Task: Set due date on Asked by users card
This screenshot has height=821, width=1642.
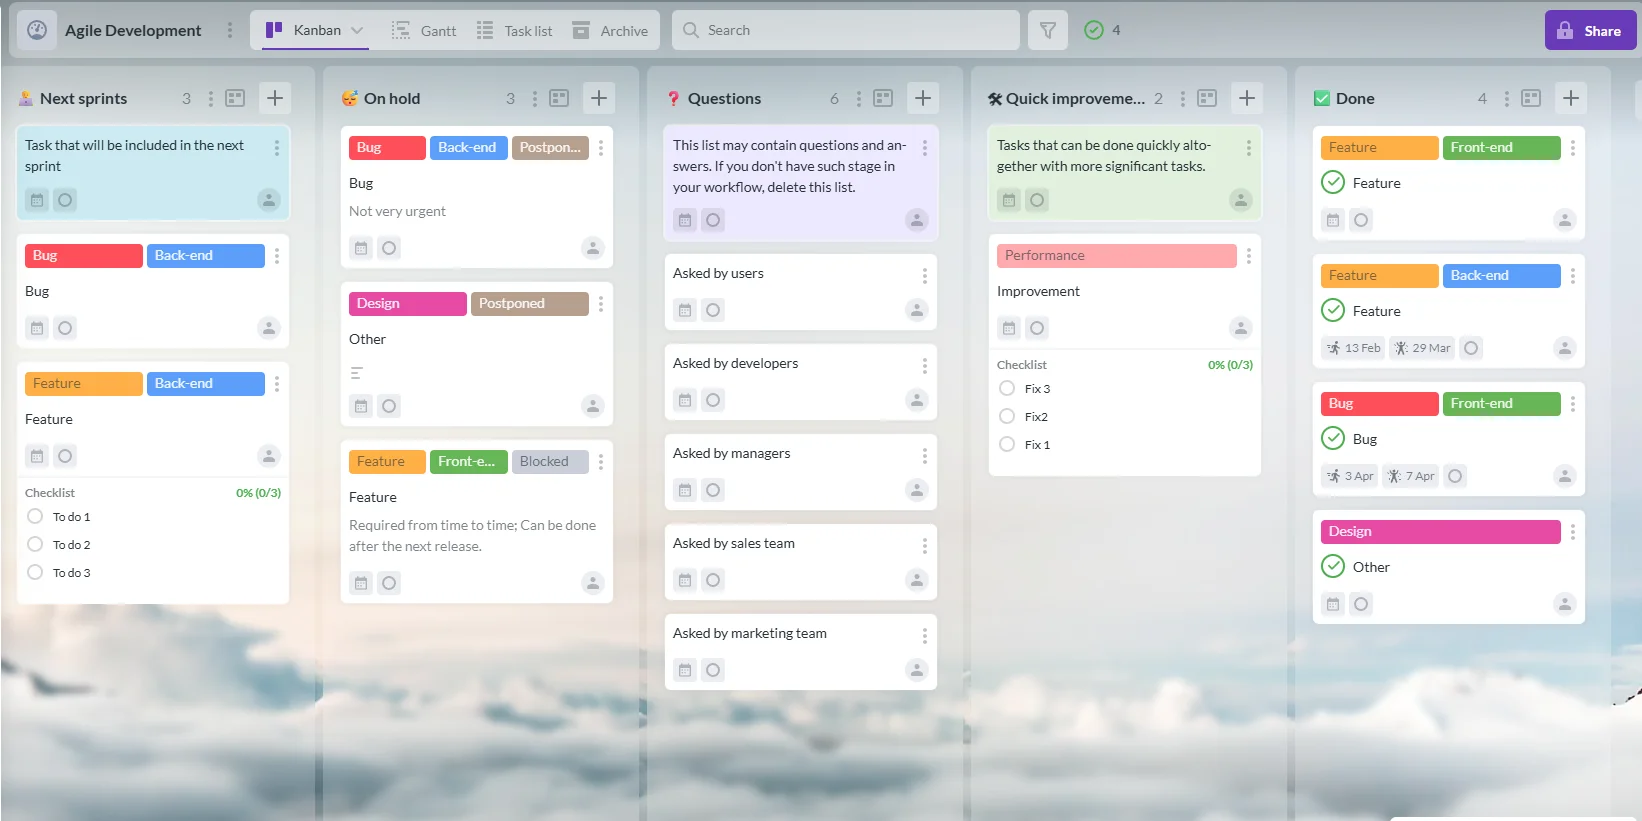Action: [685, 310]
